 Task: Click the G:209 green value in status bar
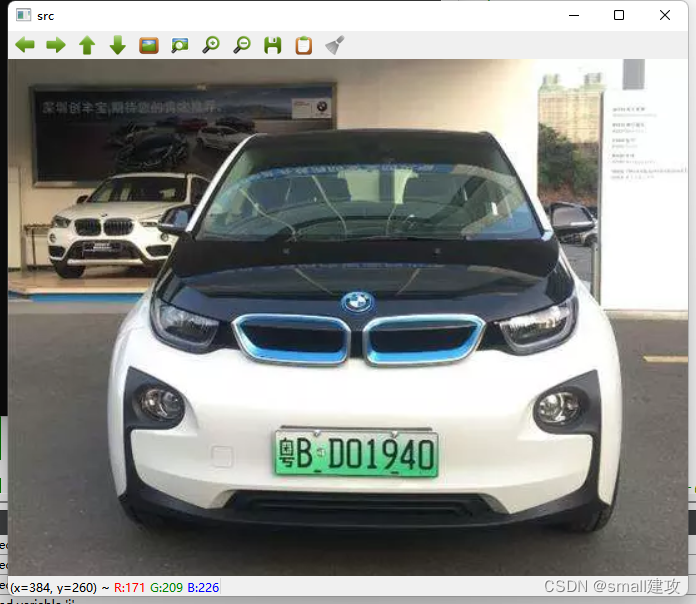click(x=166, y=588)
